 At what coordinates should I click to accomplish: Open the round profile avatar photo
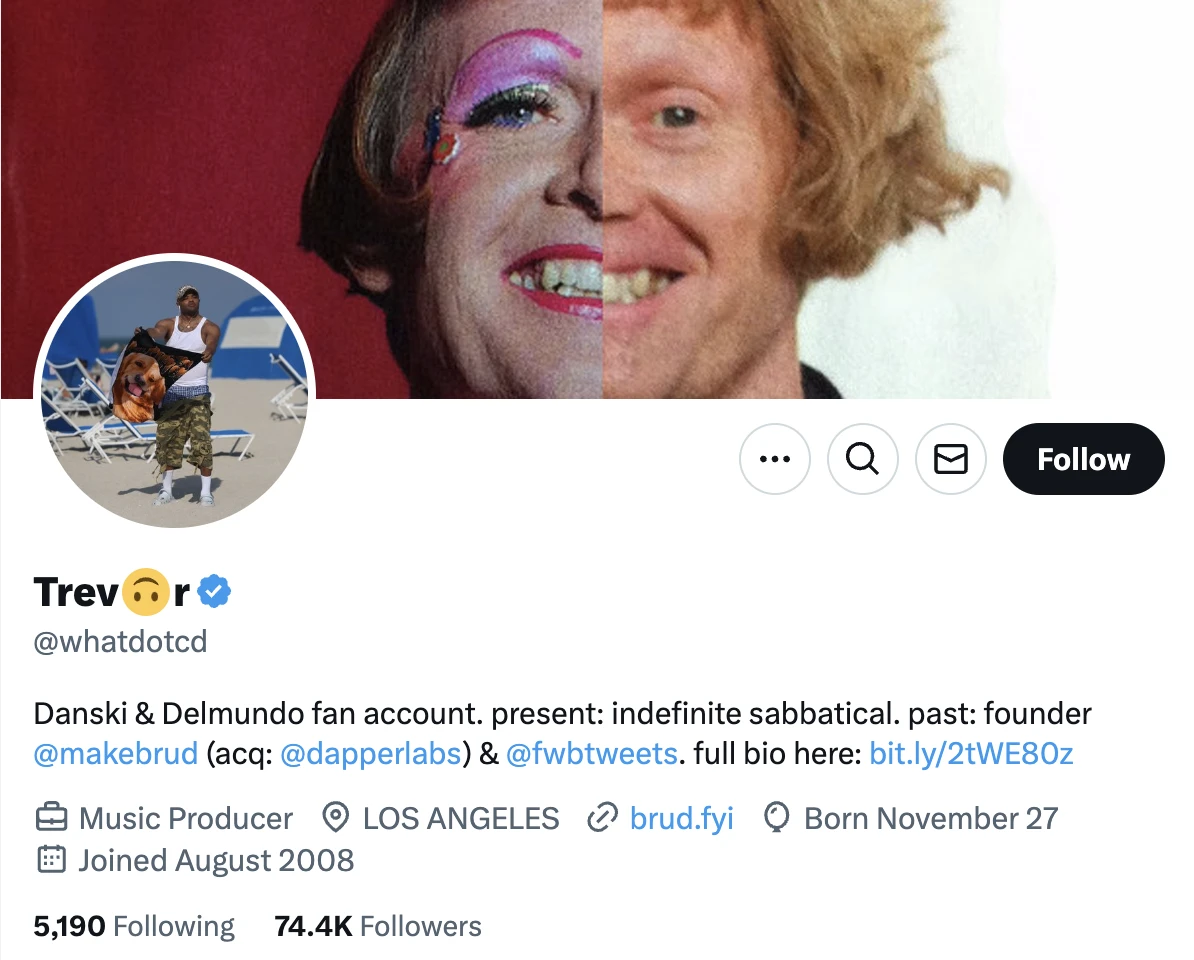point(175,393)
